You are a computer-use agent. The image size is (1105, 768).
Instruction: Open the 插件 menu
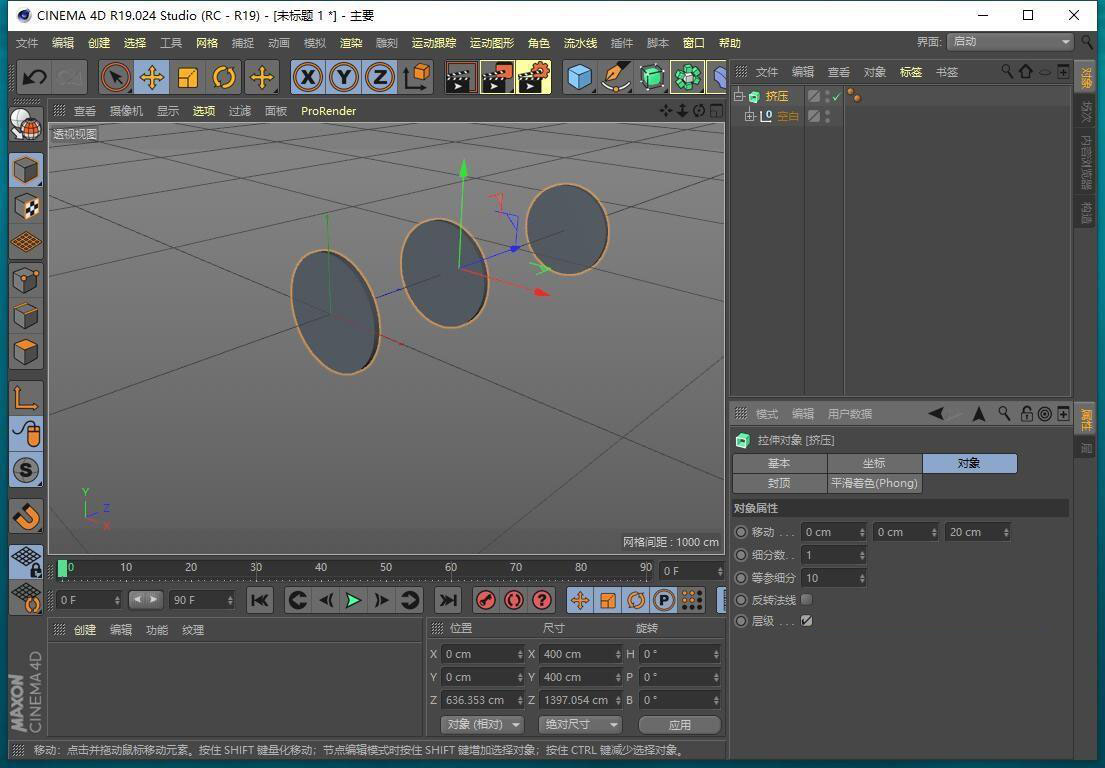[x=622, y=43]
